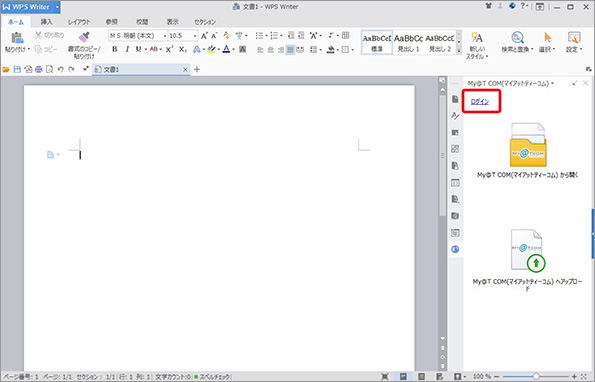Click the font color A button
Image resolution: width=595 pixels, height=382 pixels.
point(226,49)
